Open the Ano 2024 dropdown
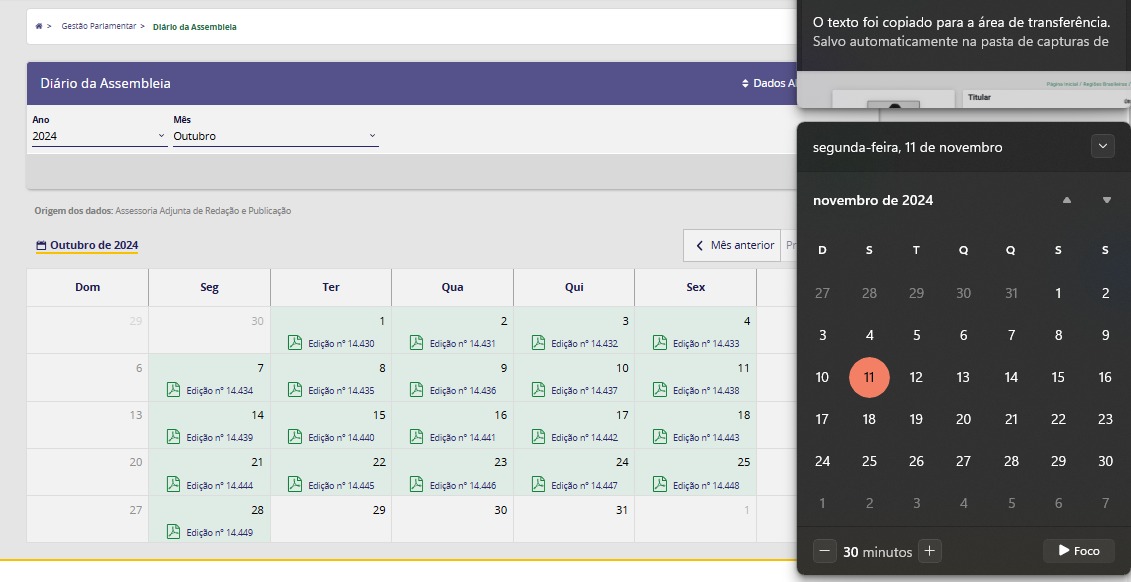Screen dimensions: 1131x582 pyautogui.click(x=98, y=136)
